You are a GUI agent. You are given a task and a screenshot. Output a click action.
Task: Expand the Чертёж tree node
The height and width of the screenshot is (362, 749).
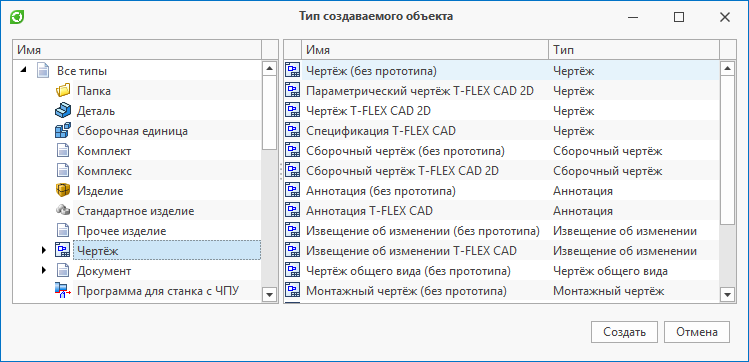44,250
